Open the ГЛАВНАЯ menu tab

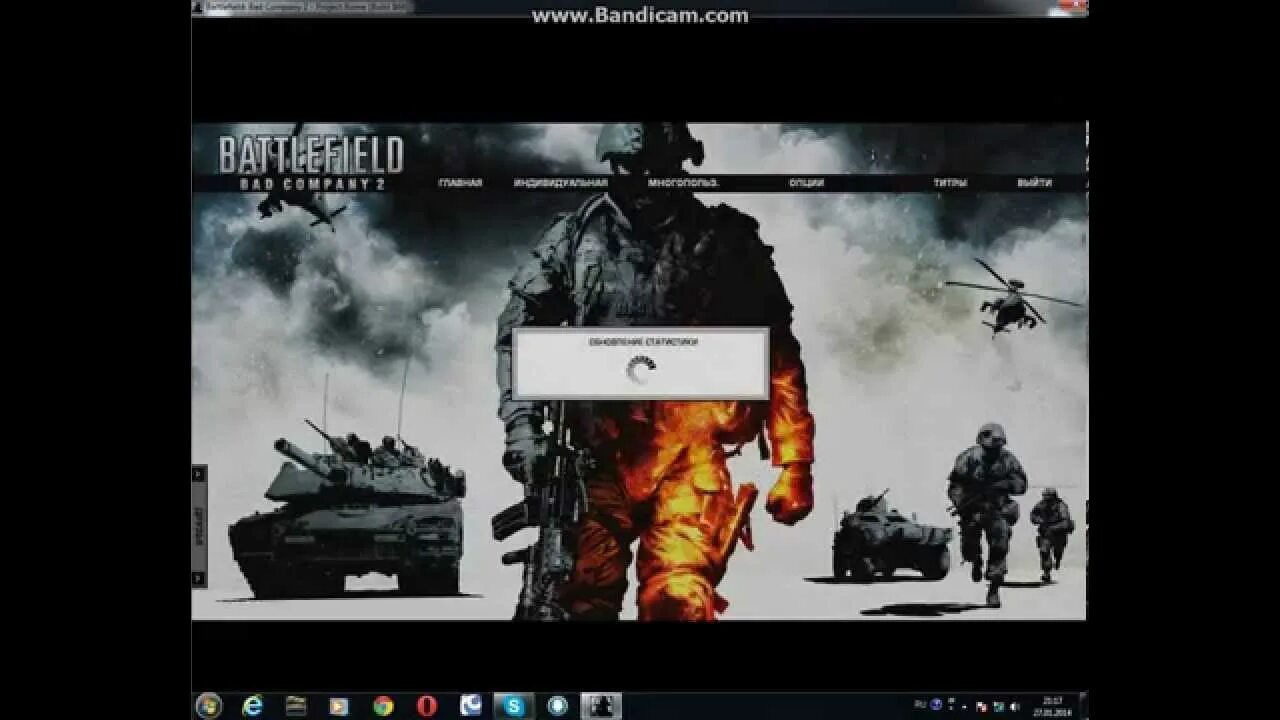[x=460, y=183]
